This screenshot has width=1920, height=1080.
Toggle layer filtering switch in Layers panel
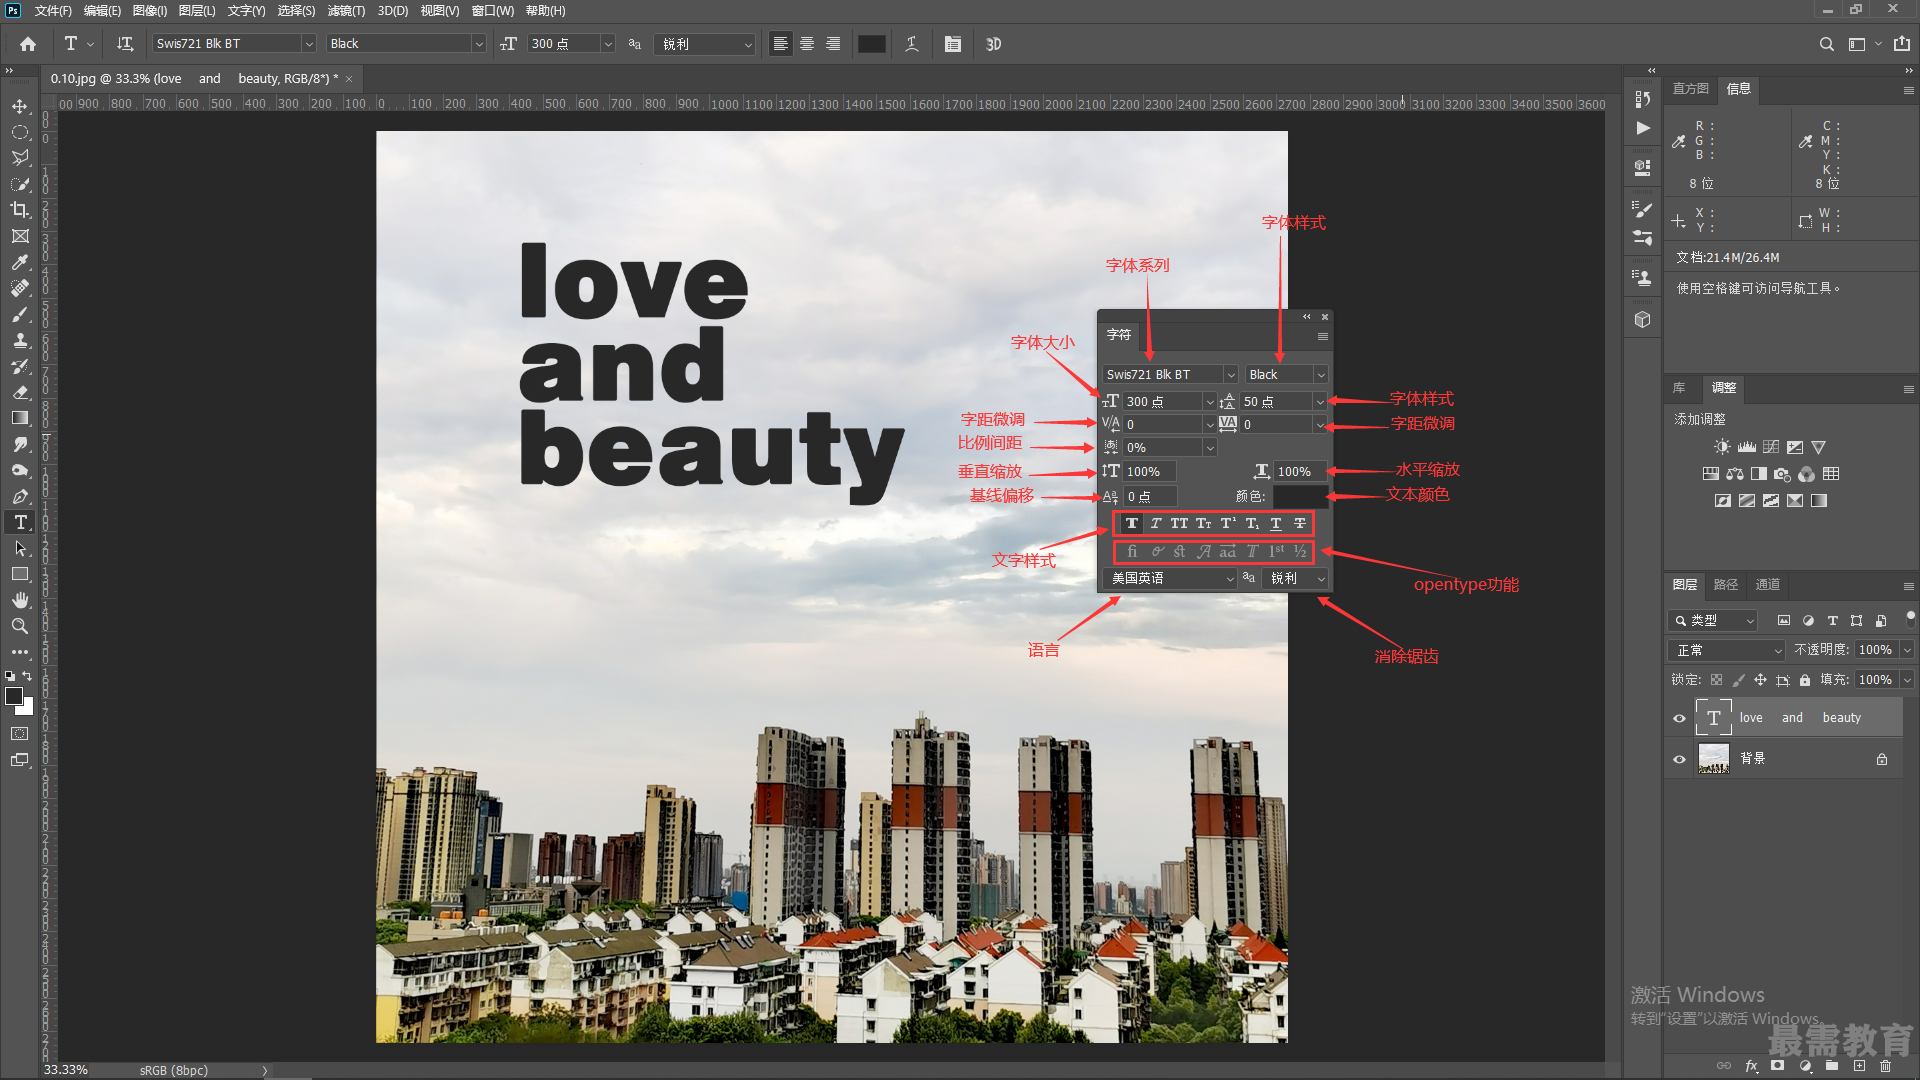pyautogui.click(x=1911, y=618)
